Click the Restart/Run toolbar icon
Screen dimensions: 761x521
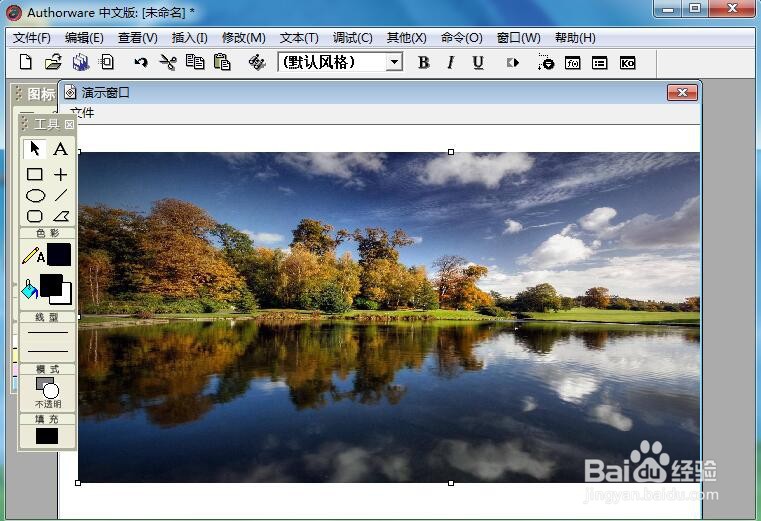tap(513, 63)
